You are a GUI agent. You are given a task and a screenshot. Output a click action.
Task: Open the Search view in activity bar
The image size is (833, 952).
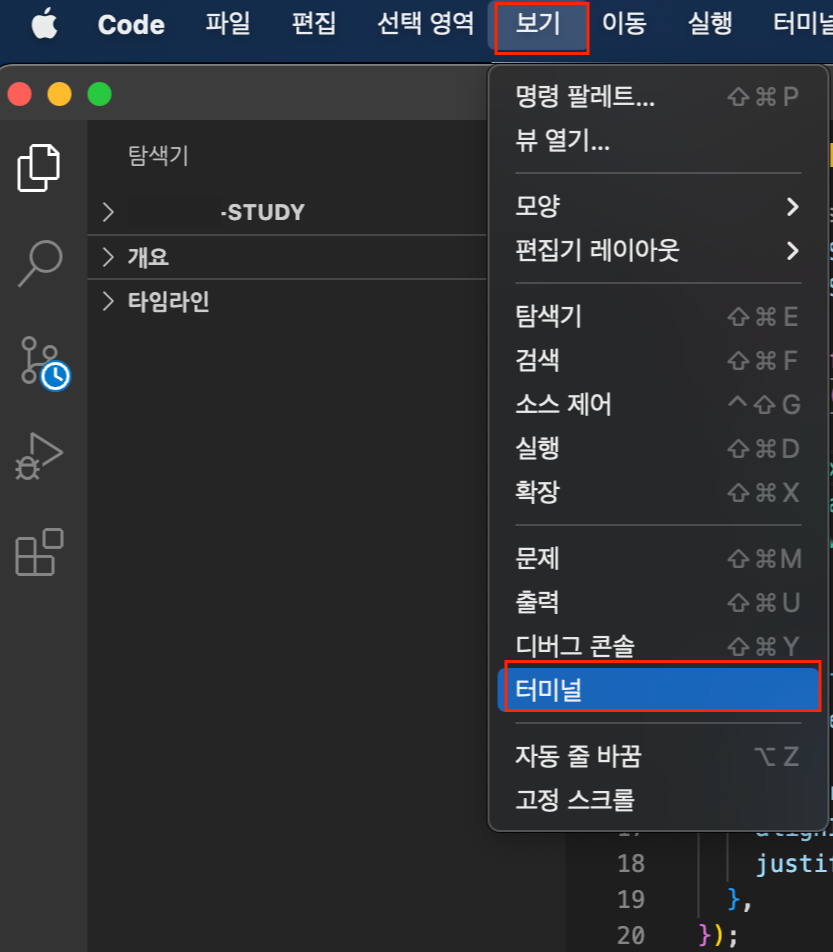point(40,263)
